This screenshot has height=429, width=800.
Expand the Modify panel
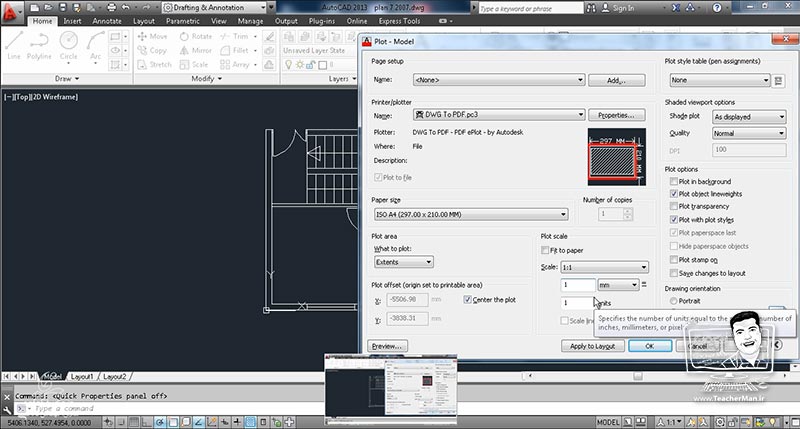click(x=207, y=79)
